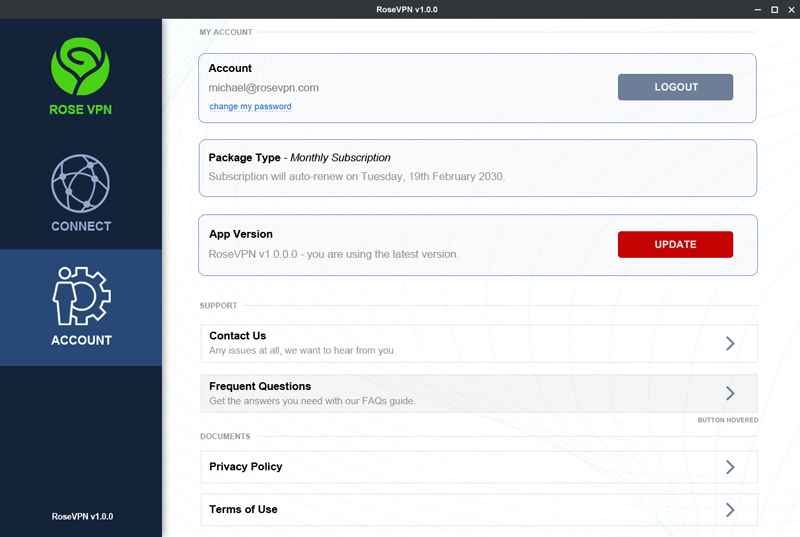Viewport: 800px width, 537px height.
Task: Minimize the RoseVPN window
Action: 755,9
